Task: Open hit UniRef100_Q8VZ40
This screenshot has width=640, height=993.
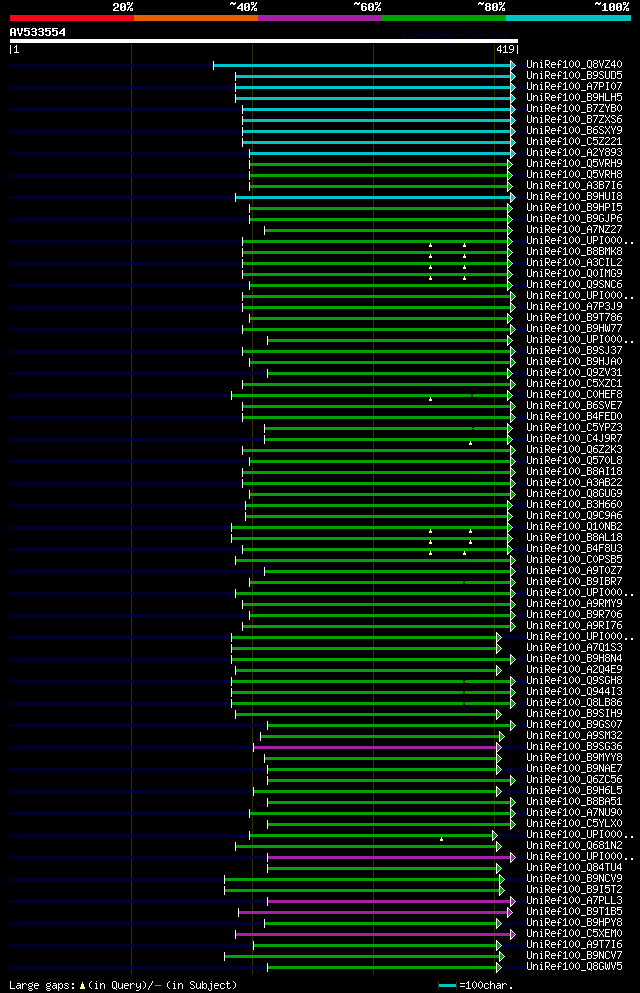Action: 574,65
